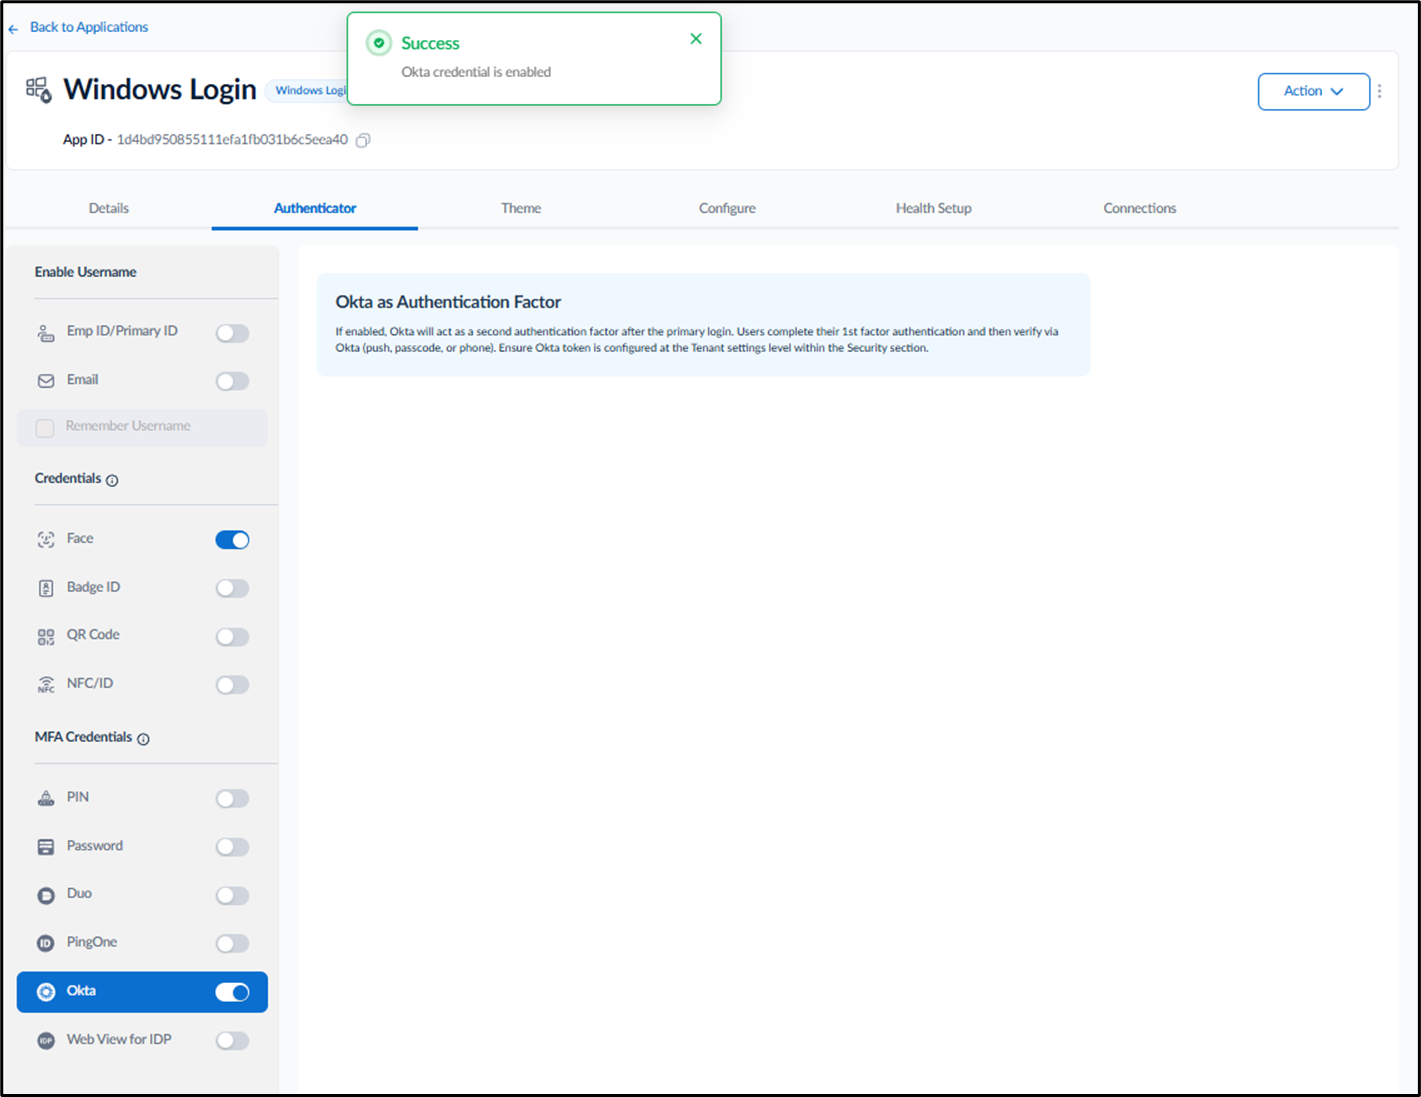Screen dimensions: 1421x1097
Task: Go to the Configure tab
Action: coord(727,208)
